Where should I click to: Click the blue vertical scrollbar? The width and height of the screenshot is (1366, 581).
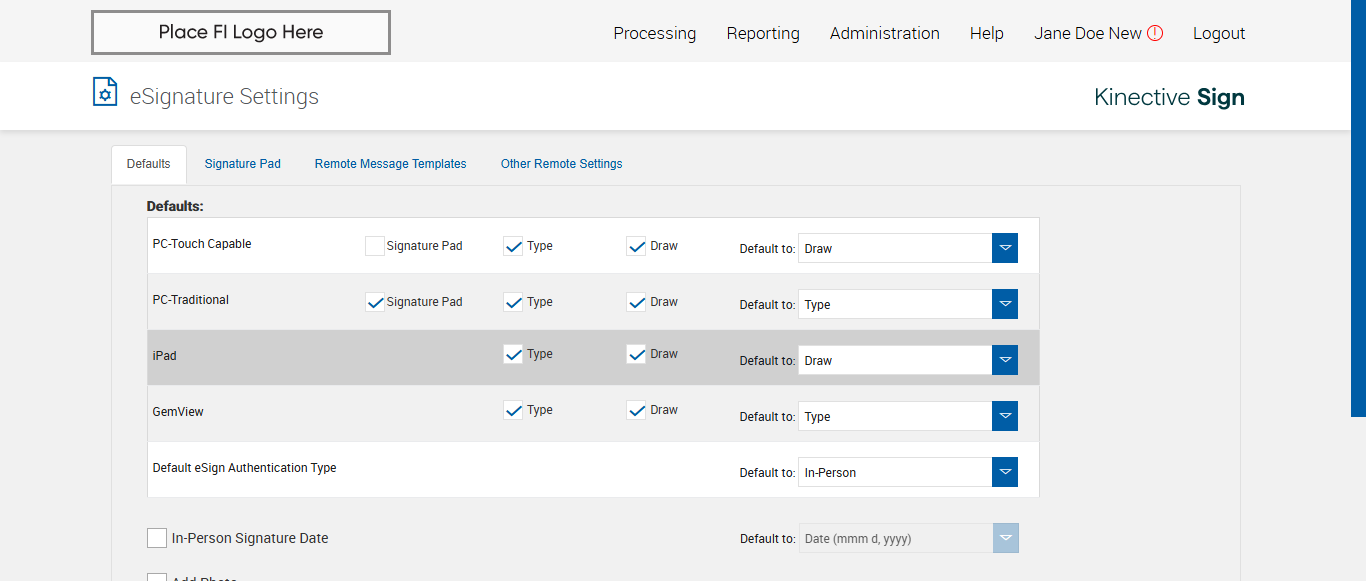1358,200
